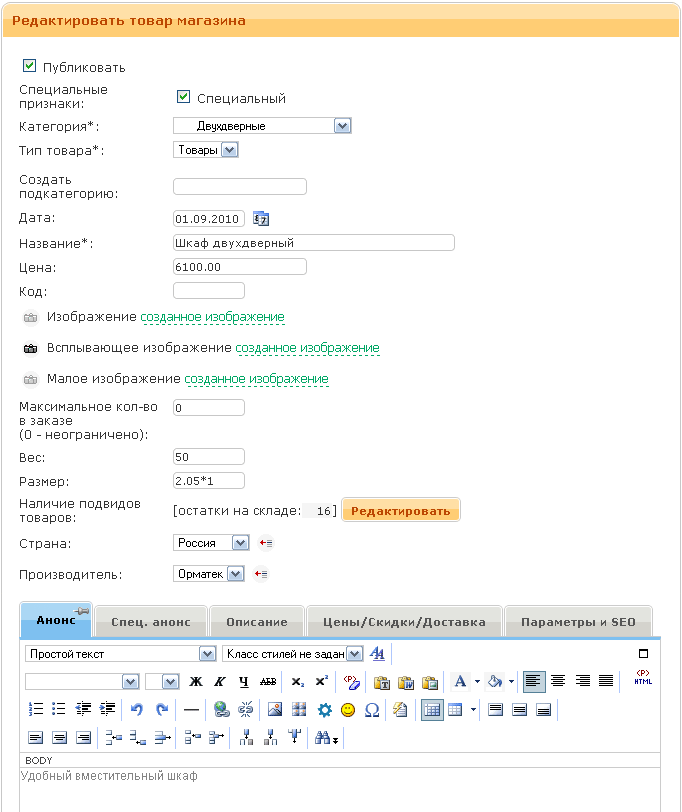Click the Undo arrow in editor toolbar
The image size is (682, 812).
click(137, 710)
